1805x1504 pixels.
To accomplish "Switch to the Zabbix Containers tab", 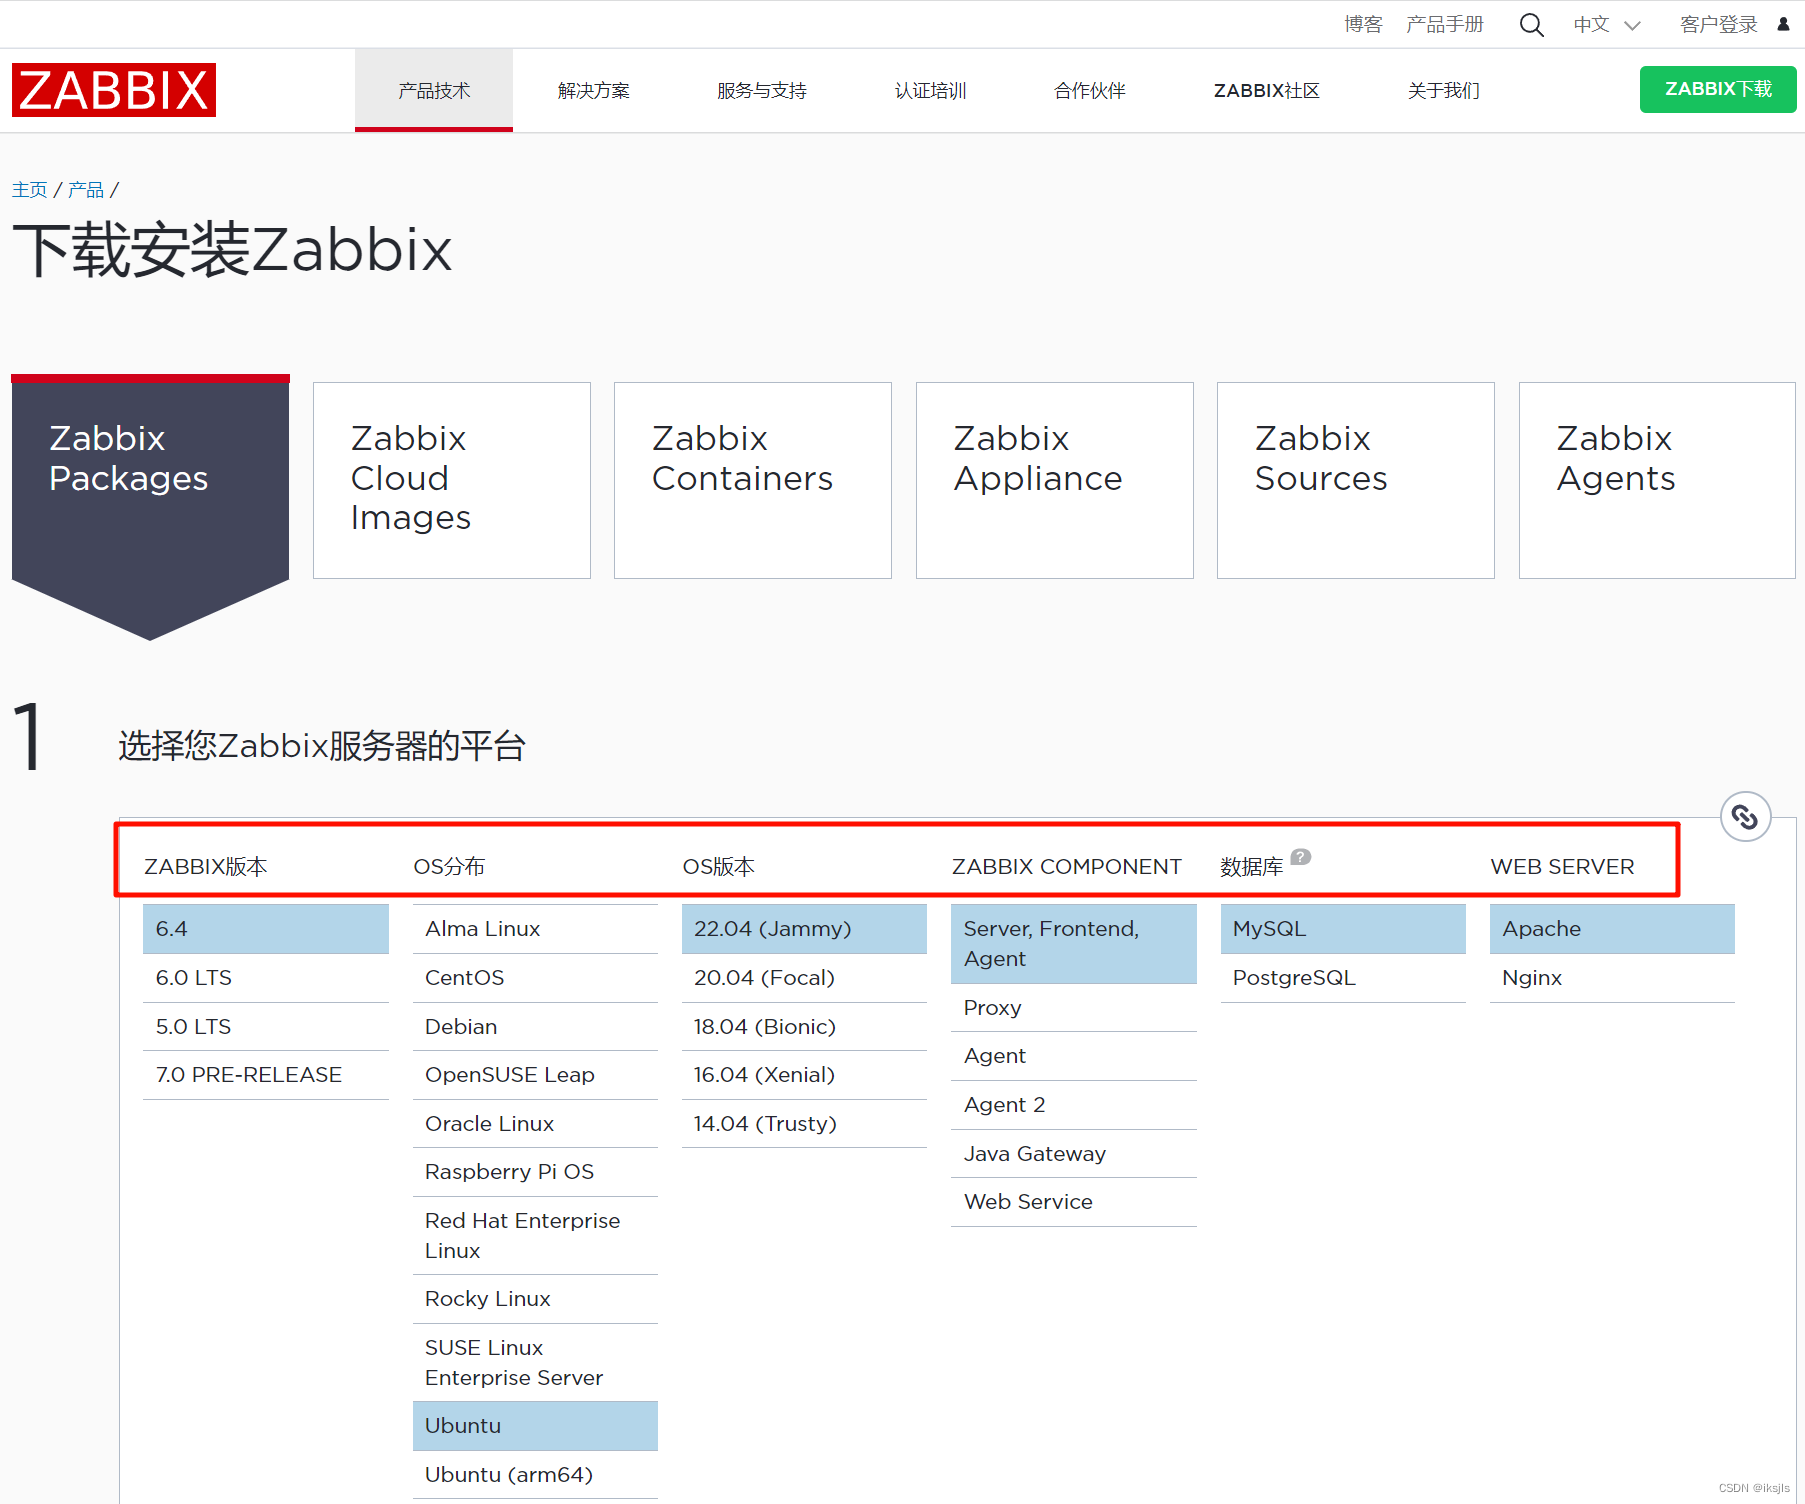I will point(752,480).
